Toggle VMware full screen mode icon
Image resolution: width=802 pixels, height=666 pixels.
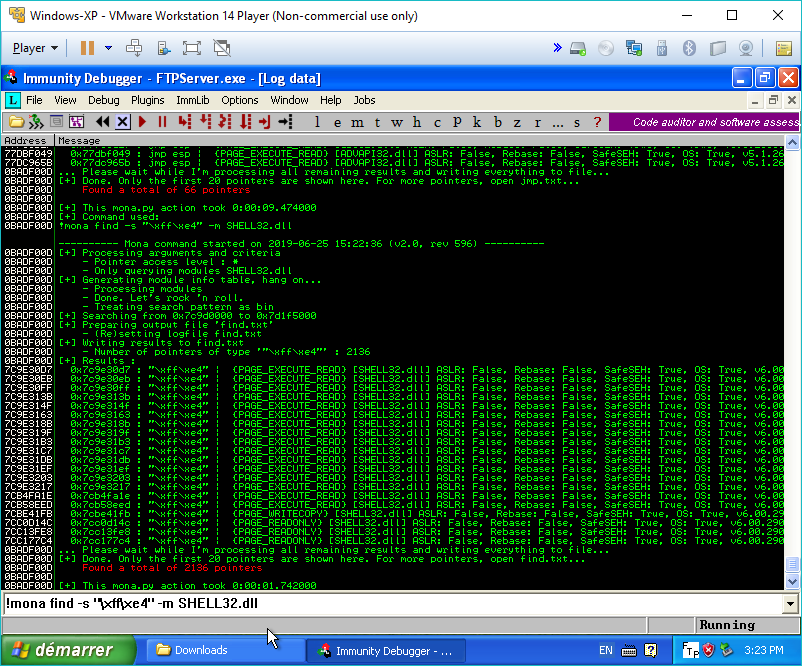(x=192, y=48)
